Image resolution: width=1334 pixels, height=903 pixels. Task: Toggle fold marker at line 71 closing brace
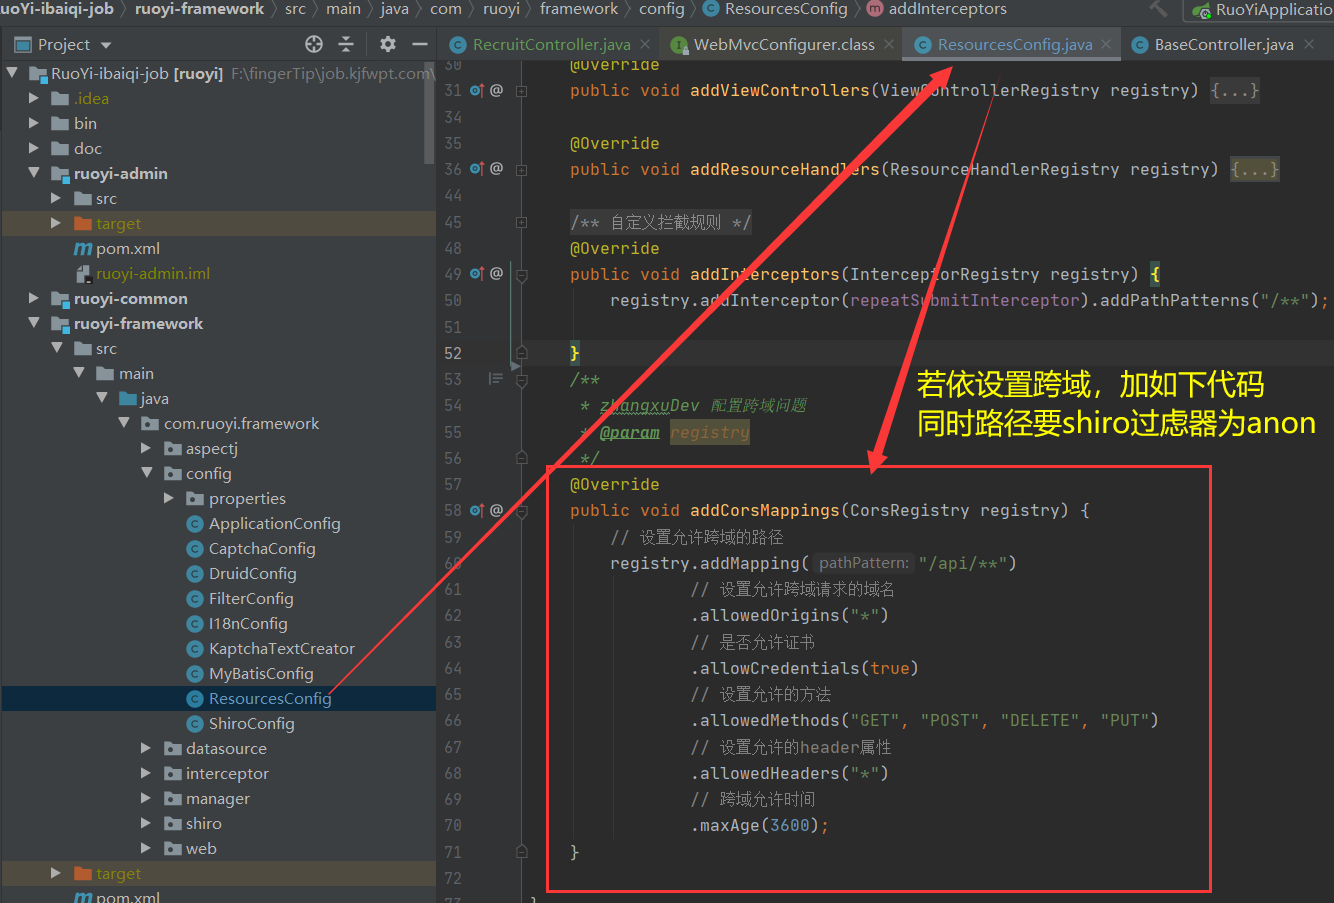click(522, 852)
